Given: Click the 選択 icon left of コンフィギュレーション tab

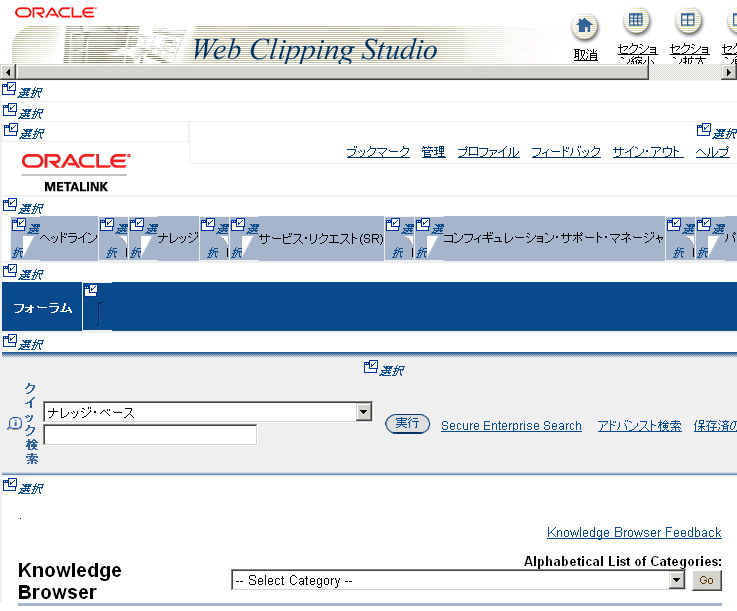Looking at the screenshot, I should (x=423, y=225).
